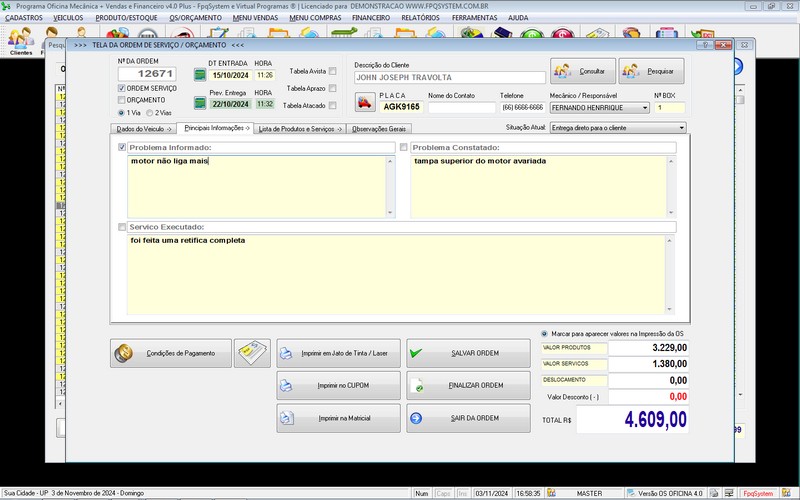Open the MENU VENDAS menu

click(x=256, y=18)
